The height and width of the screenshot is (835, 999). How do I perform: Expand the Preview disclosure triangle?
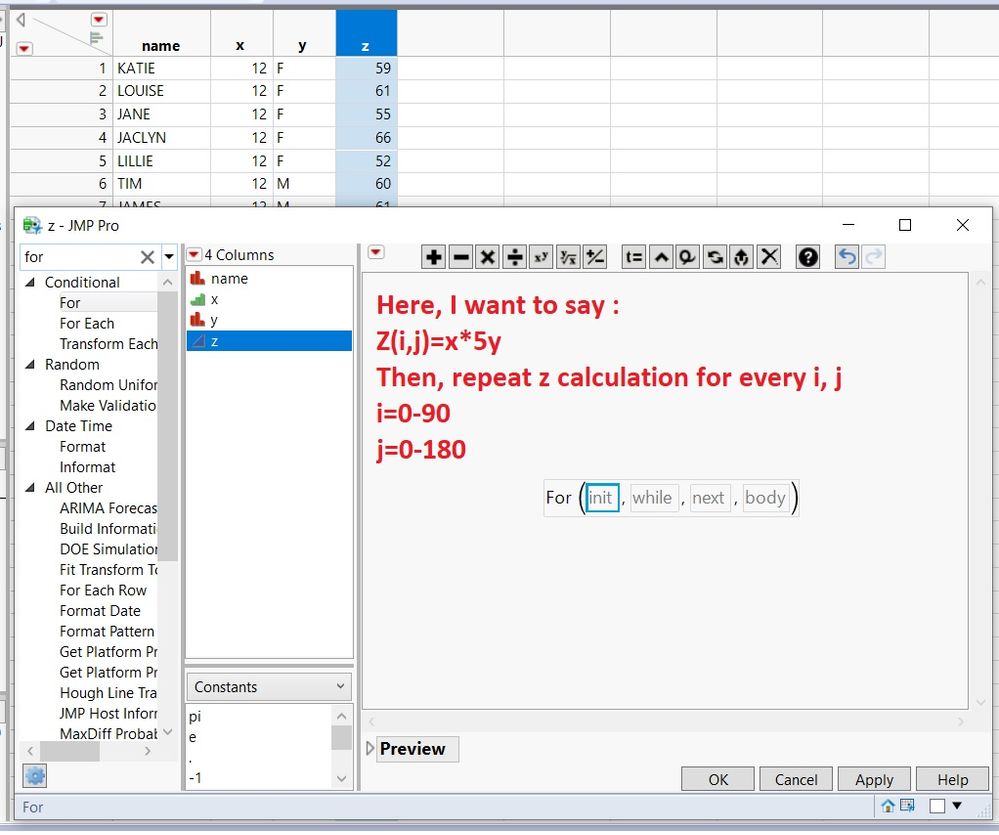point(370,748)
